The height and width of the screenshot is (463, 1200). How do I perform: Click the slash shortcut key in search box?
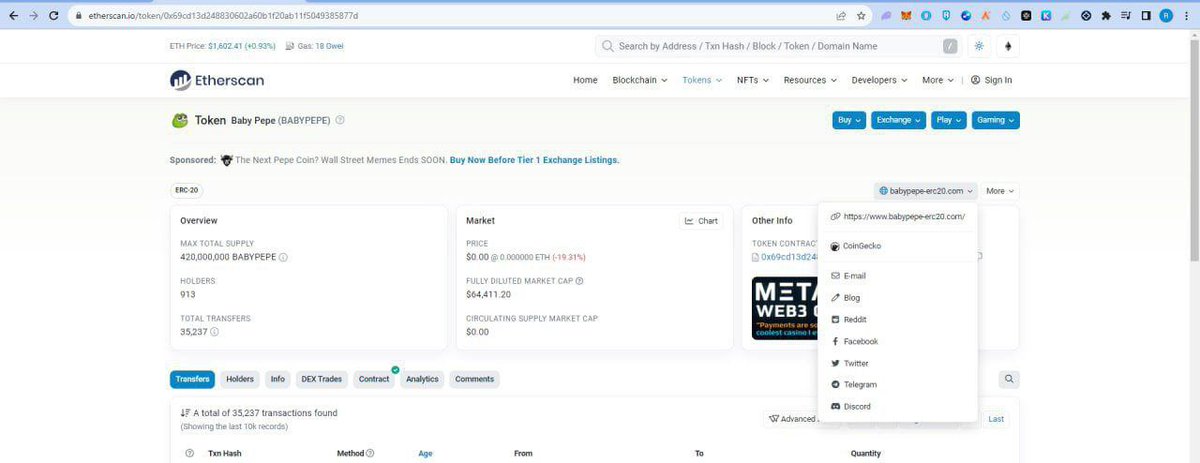click(949, 46)
